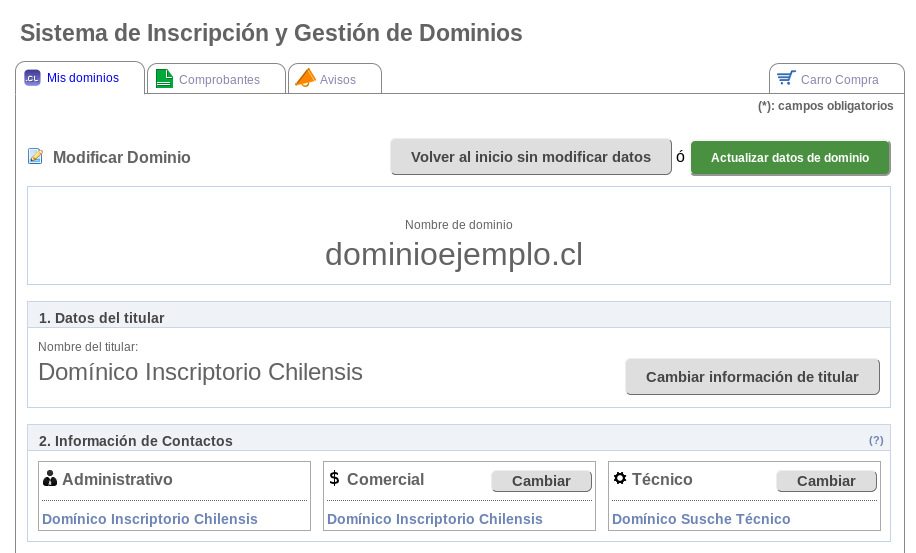The width and height of the screenshot is (916, 553).
Task: Click the .CL icon in Mis dominios tab
Action: (32, 78)
